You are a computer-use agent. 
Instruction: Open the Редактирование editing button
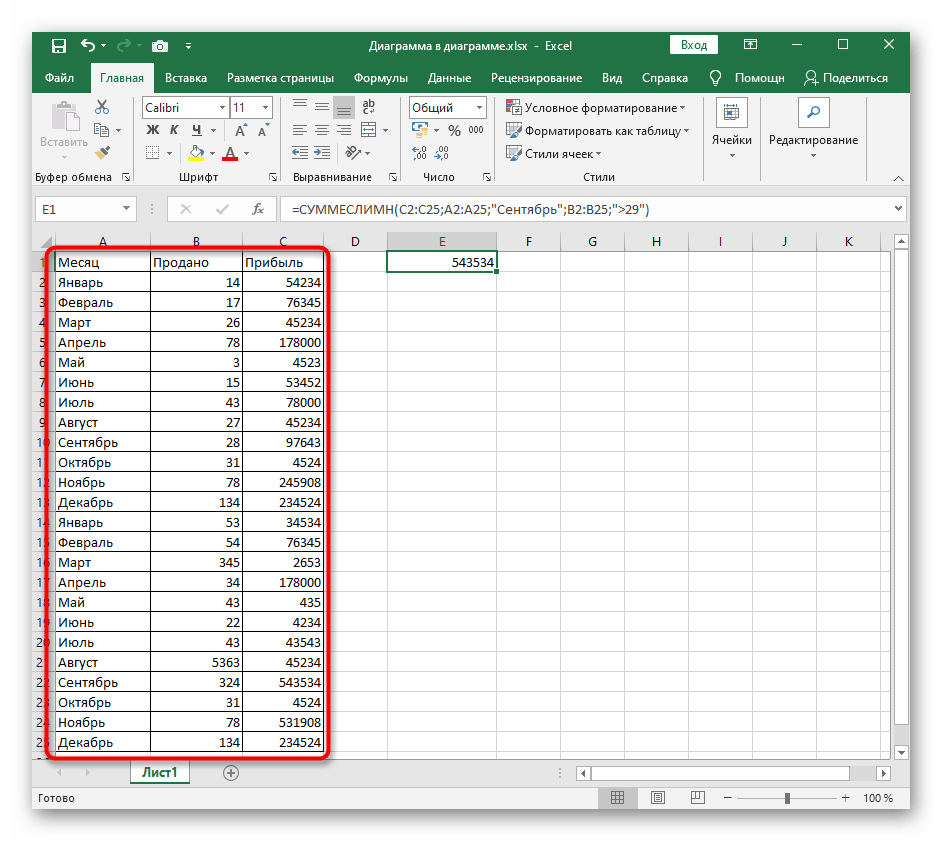pyautogui.click(x=813, y=130)
